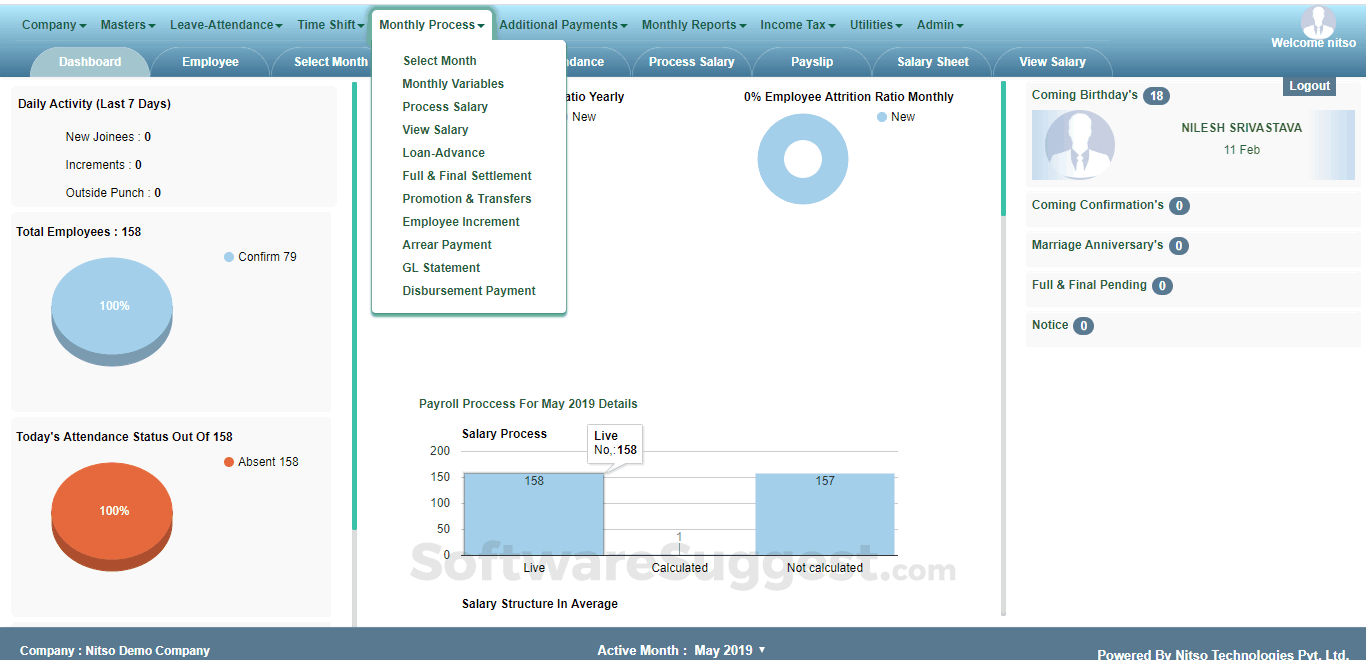Click the orange Today's Attendance pie chart

click(111, 516)
